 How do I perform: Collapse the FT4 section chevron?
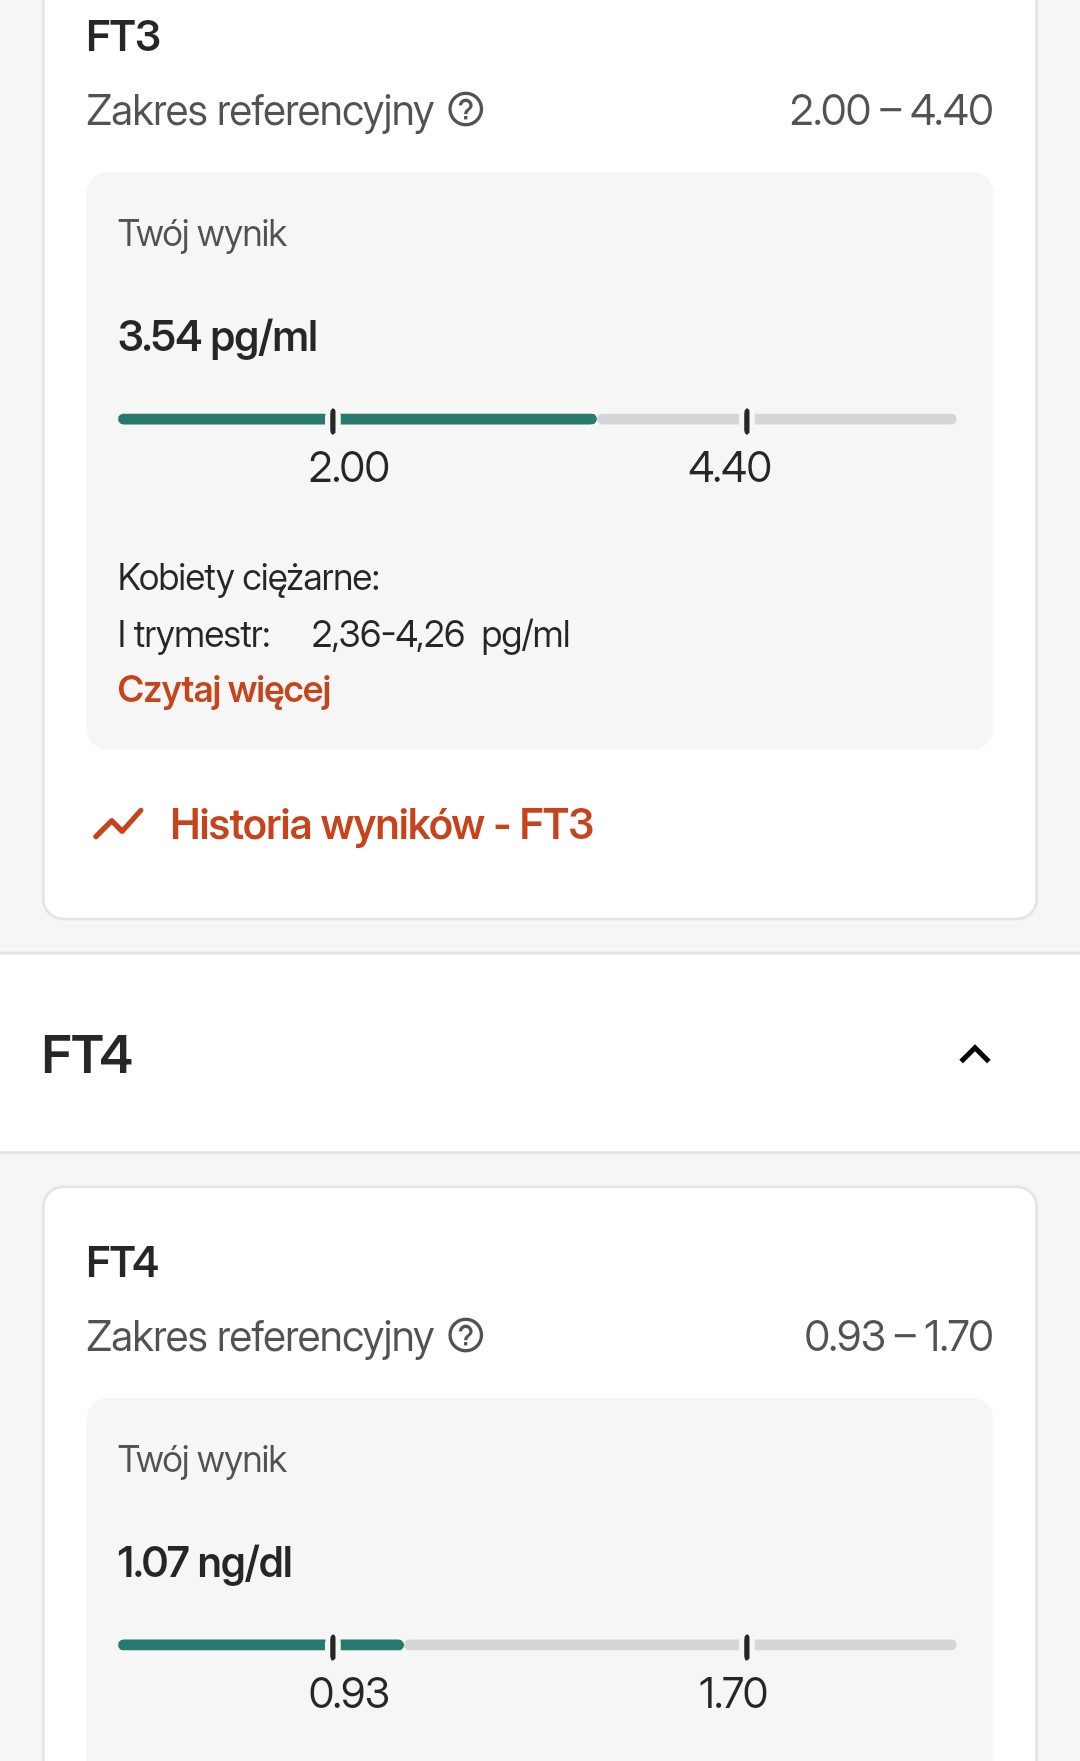point(975,1054)
